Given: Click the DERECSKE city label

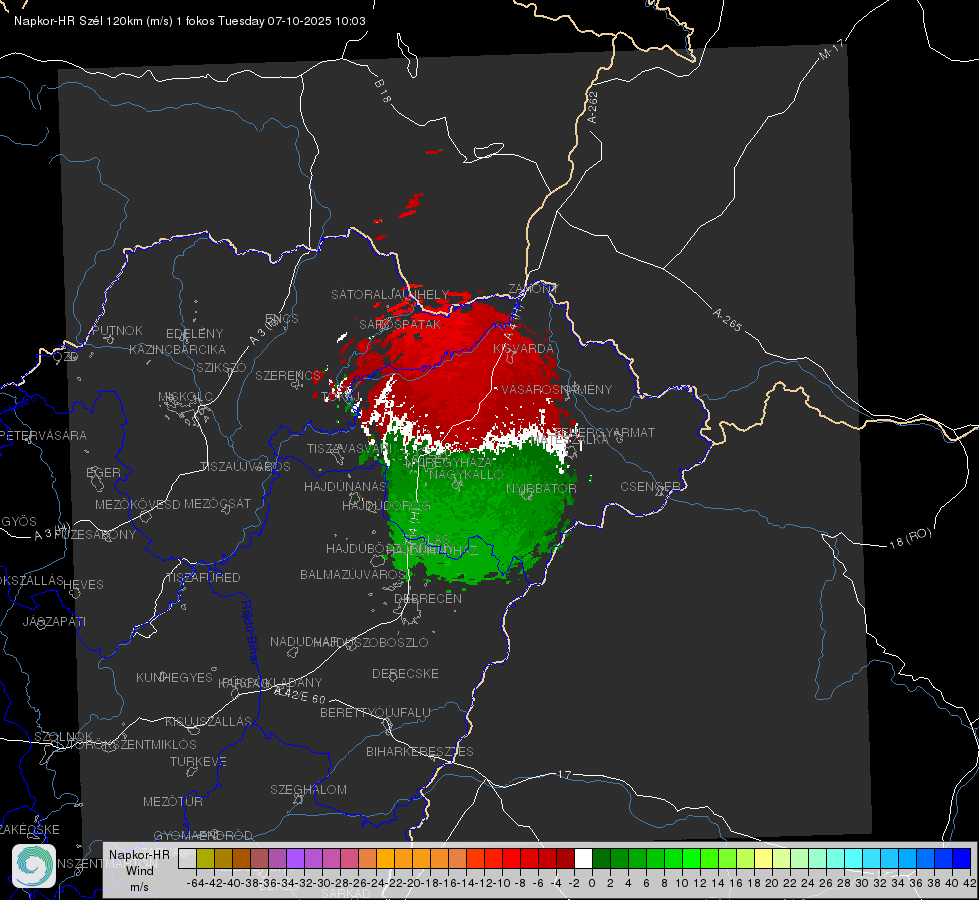Looking at the screenshot, I should (405, 674).
